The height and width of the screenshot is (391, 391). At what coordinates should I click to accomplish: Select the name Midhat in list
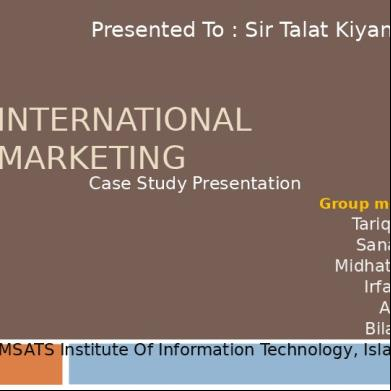click(x=363, y=266)
